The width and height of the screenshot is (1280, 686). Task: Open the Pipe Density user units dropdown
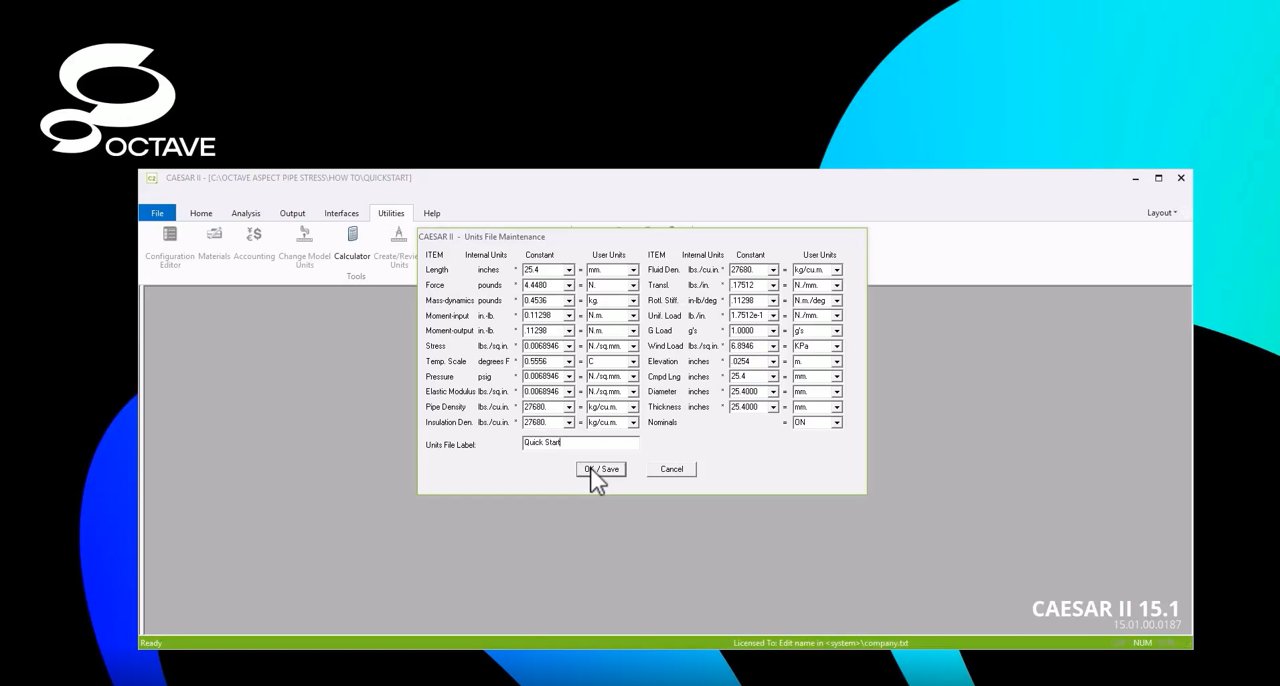tap(633, 407)
